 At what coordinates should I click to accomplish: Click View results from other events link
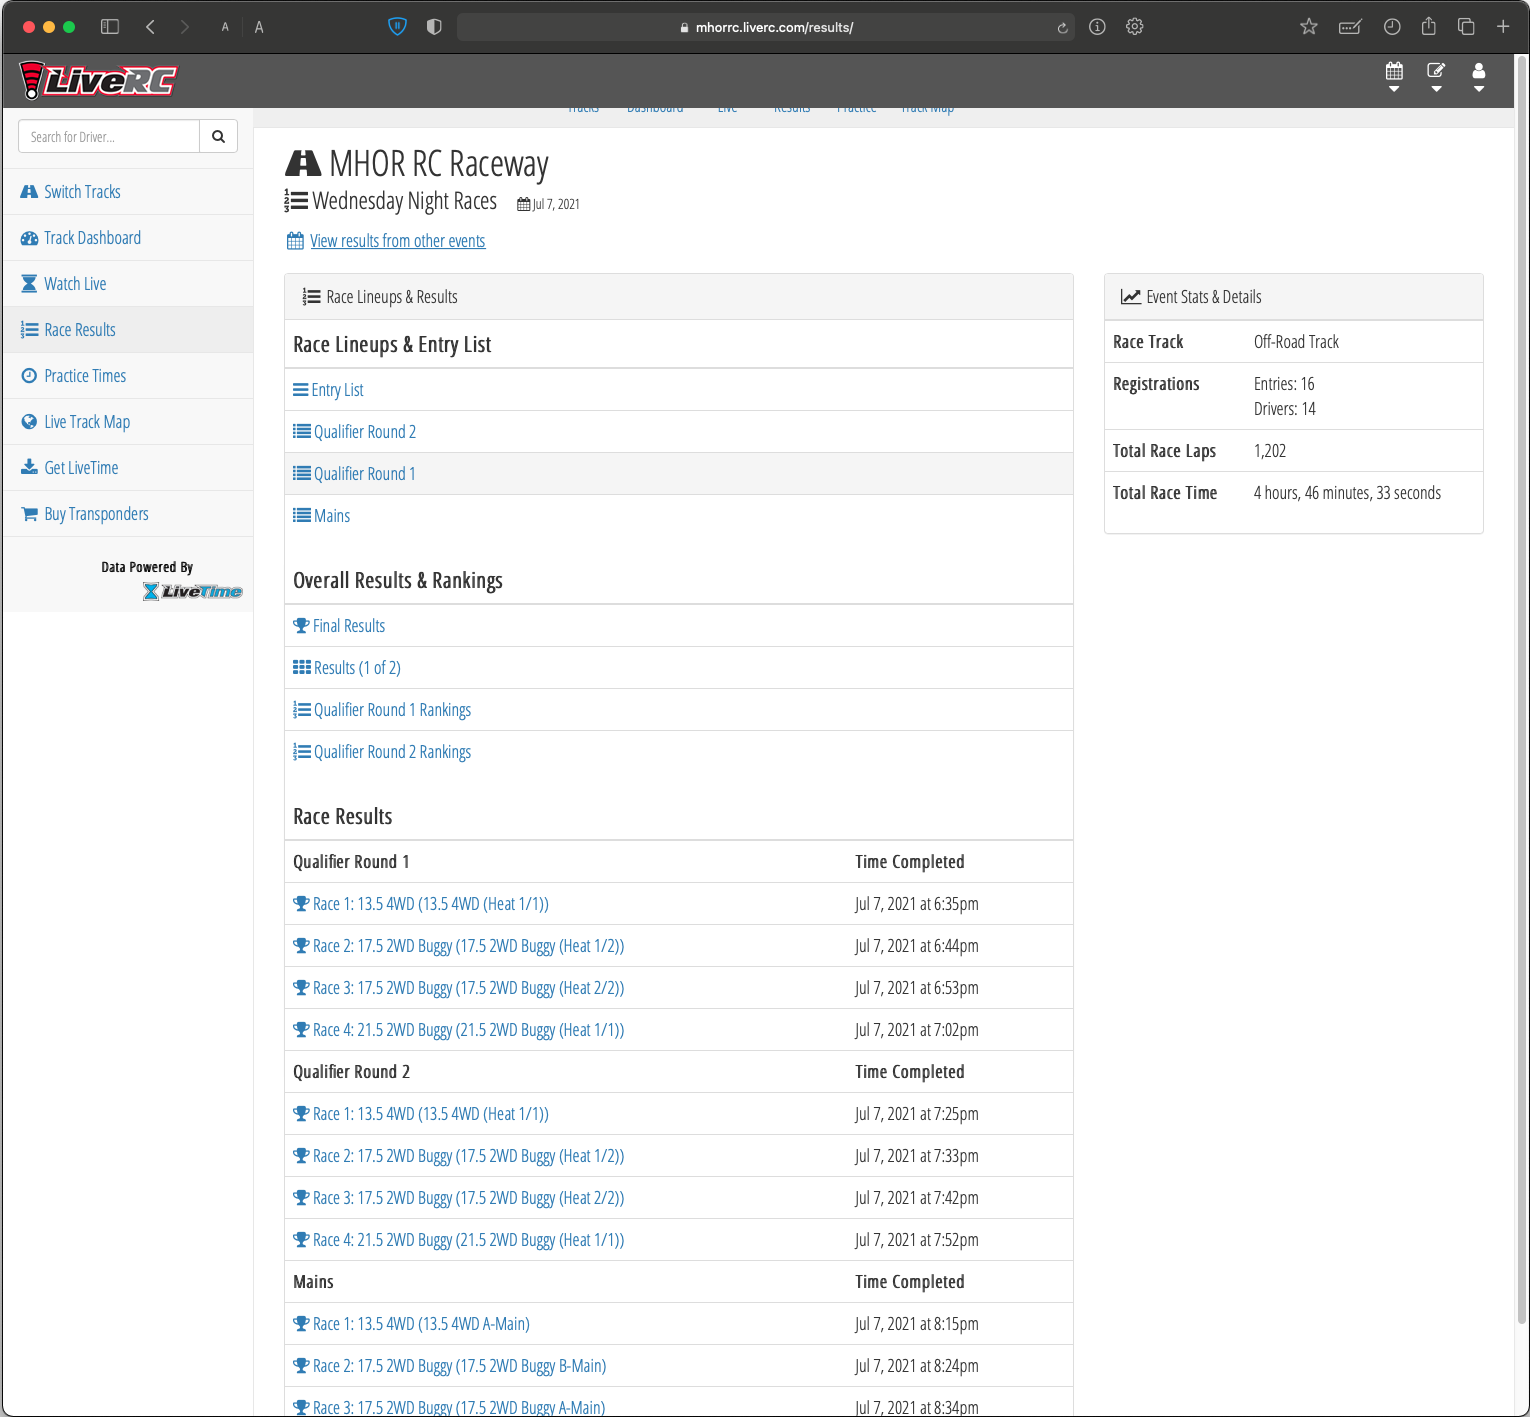pos(397,241)
